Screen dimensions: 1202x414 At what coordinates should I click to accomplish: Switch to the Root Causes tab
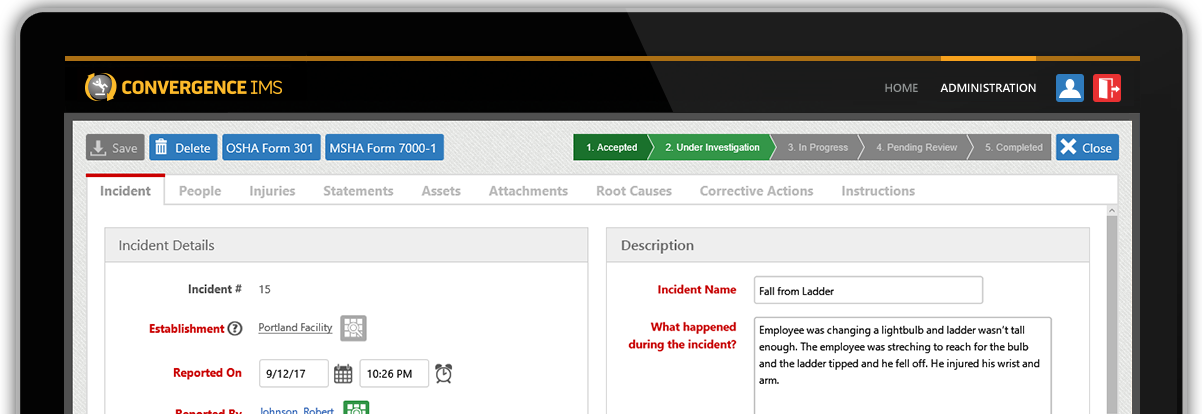coord(634,190)
